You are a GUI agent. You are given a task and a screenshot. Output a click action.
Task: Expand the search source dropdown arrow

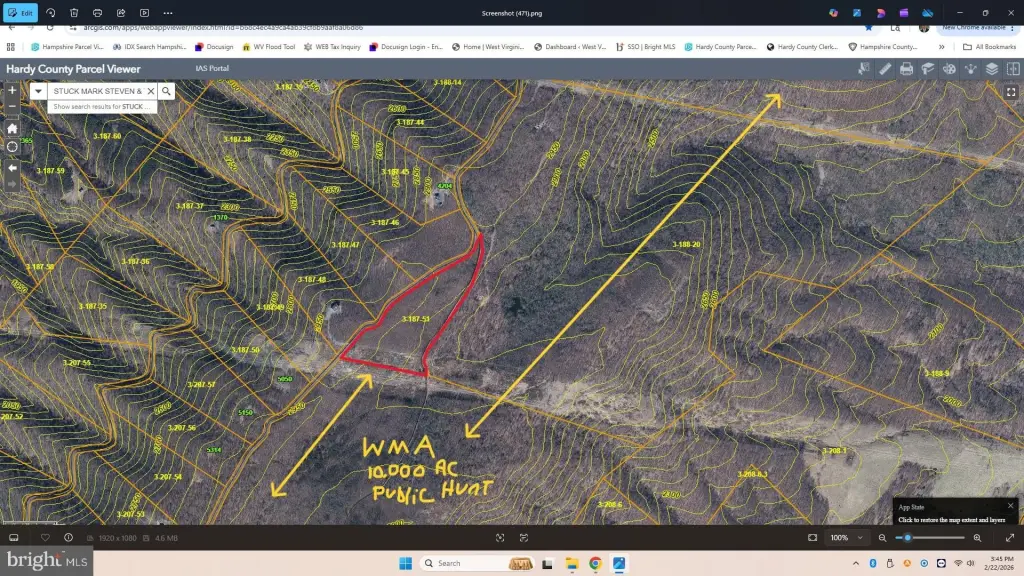[38, 91]
